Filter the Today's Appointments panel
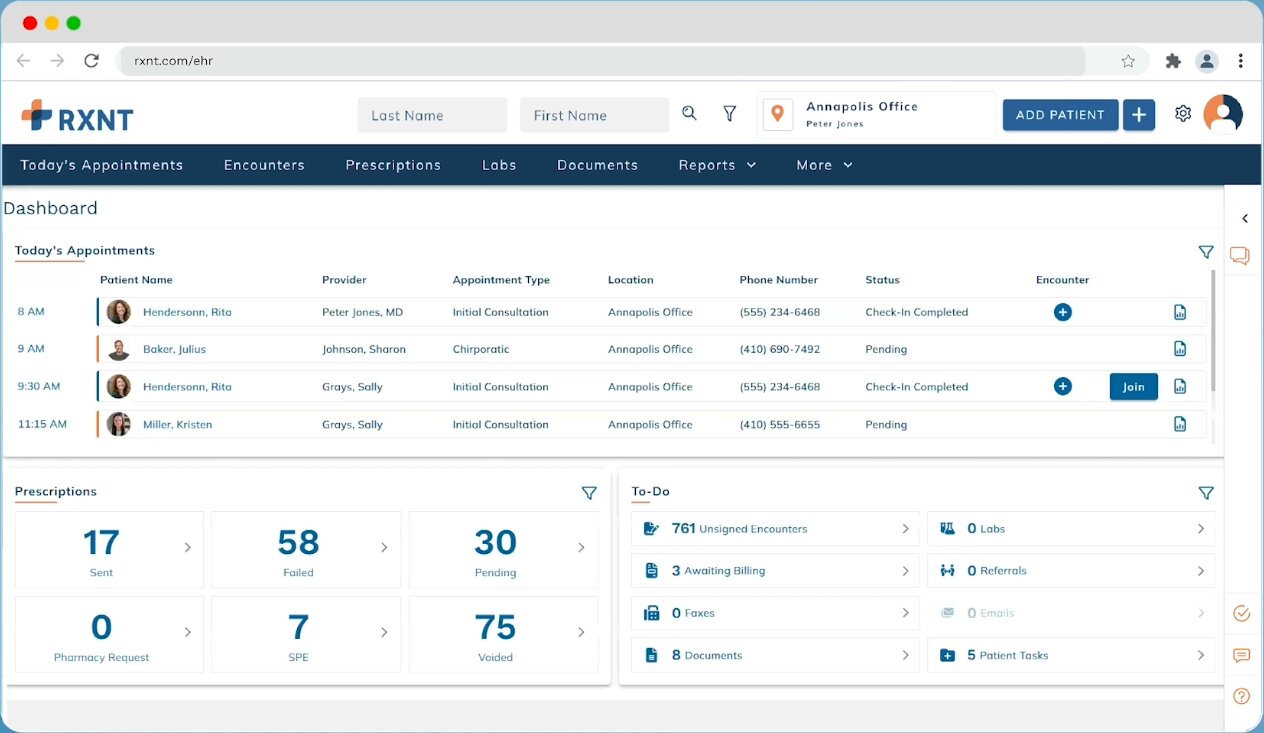 (x=1206, y=252)
